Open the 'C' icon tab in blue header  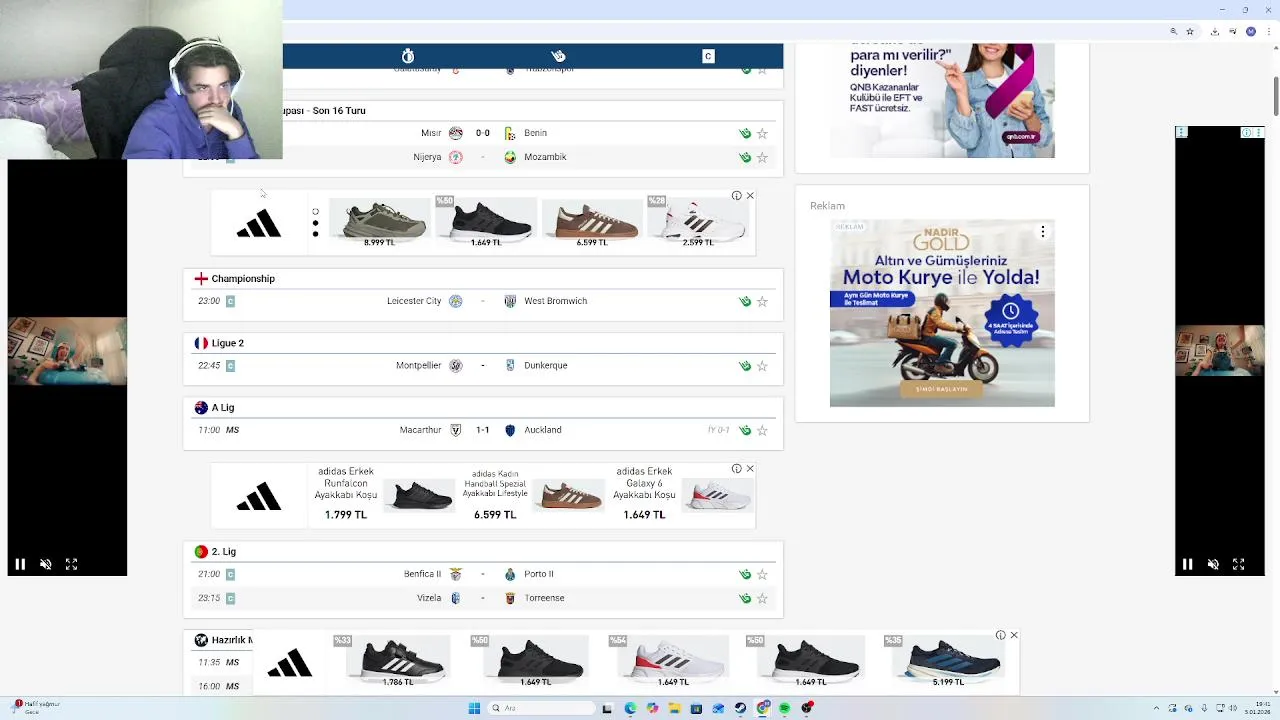[x=708, y=56]
